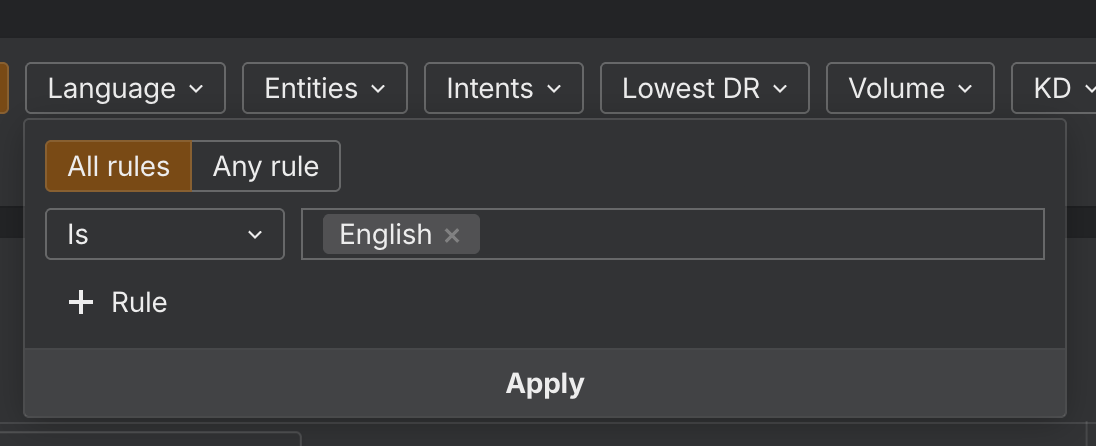Screen dimensions: 1096x446
Task: Open the Lowest DR filter
Action: click(703, 89)
